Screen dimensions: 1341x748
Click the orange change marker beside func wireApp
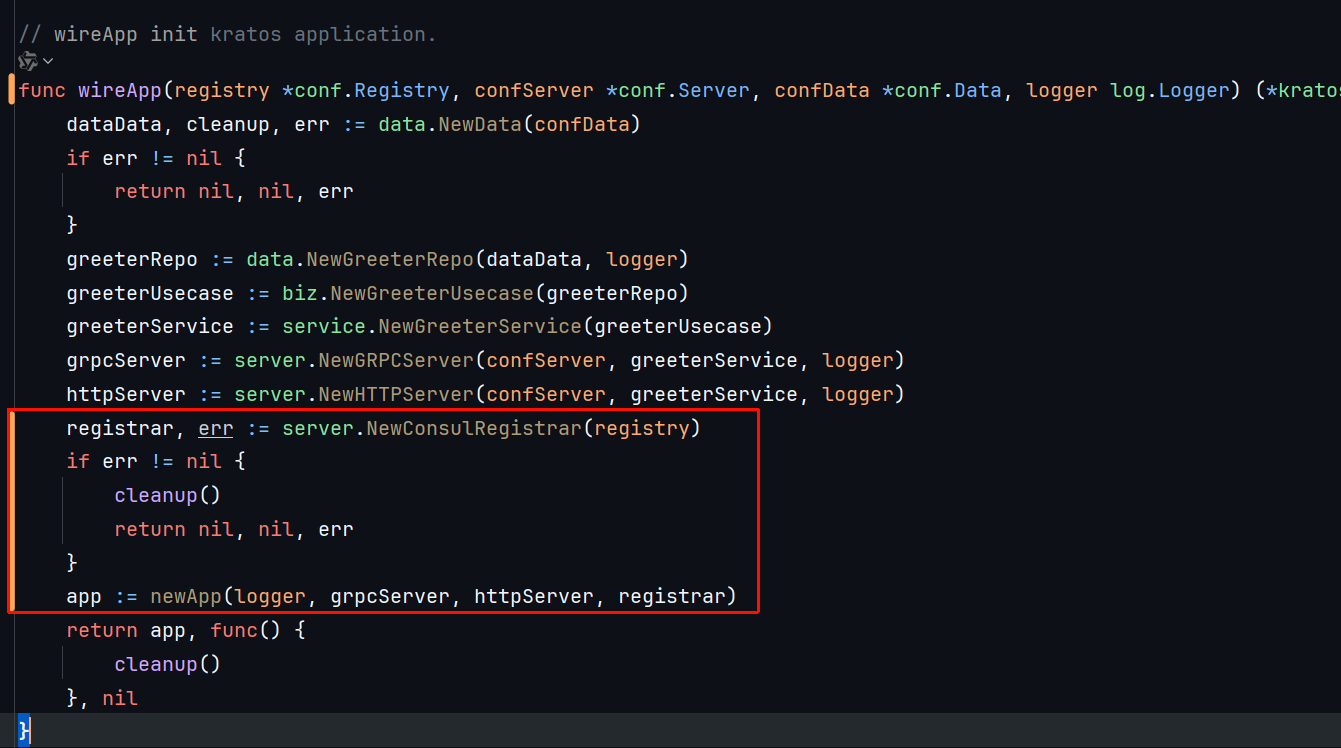11,90
